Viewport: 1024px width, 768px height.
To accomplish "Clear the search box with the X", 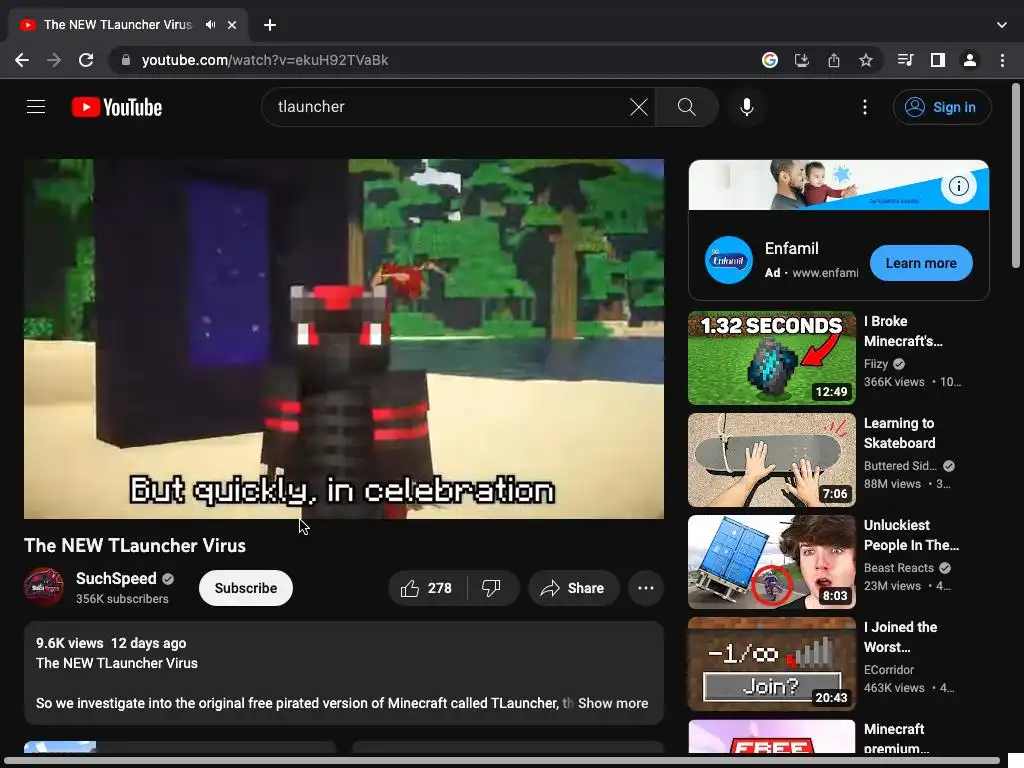I will click(639, 106).
